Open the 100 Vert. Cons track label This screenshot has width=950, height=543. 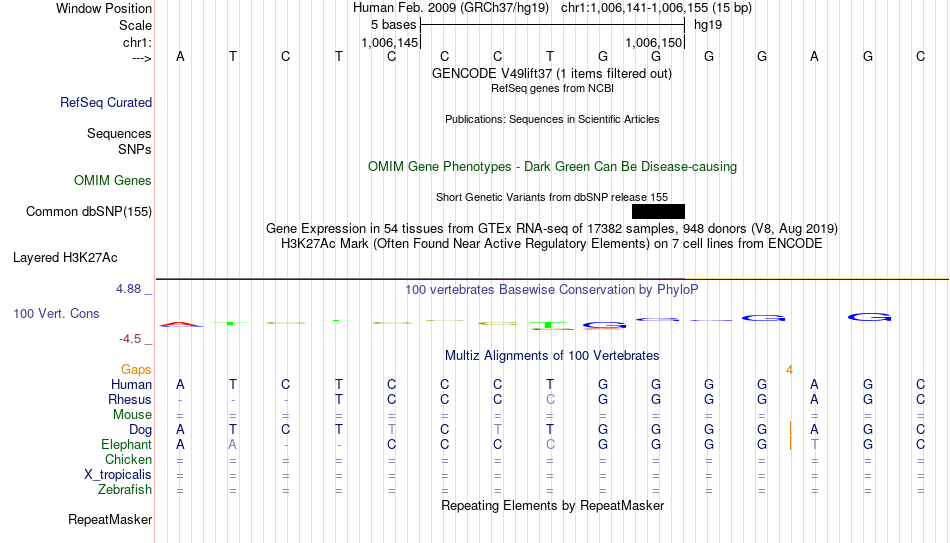pos(56,313)
